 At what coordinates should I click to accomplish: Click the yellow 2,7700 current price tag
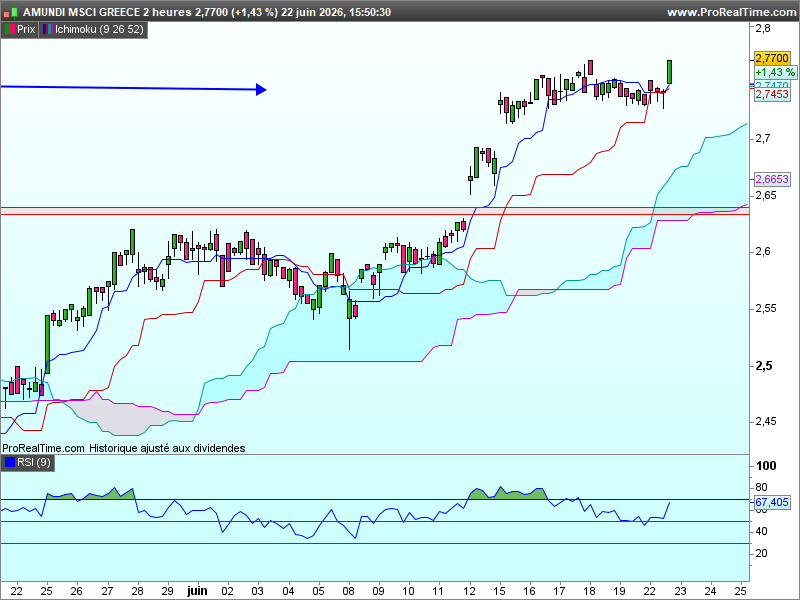(x=772, y=58)
